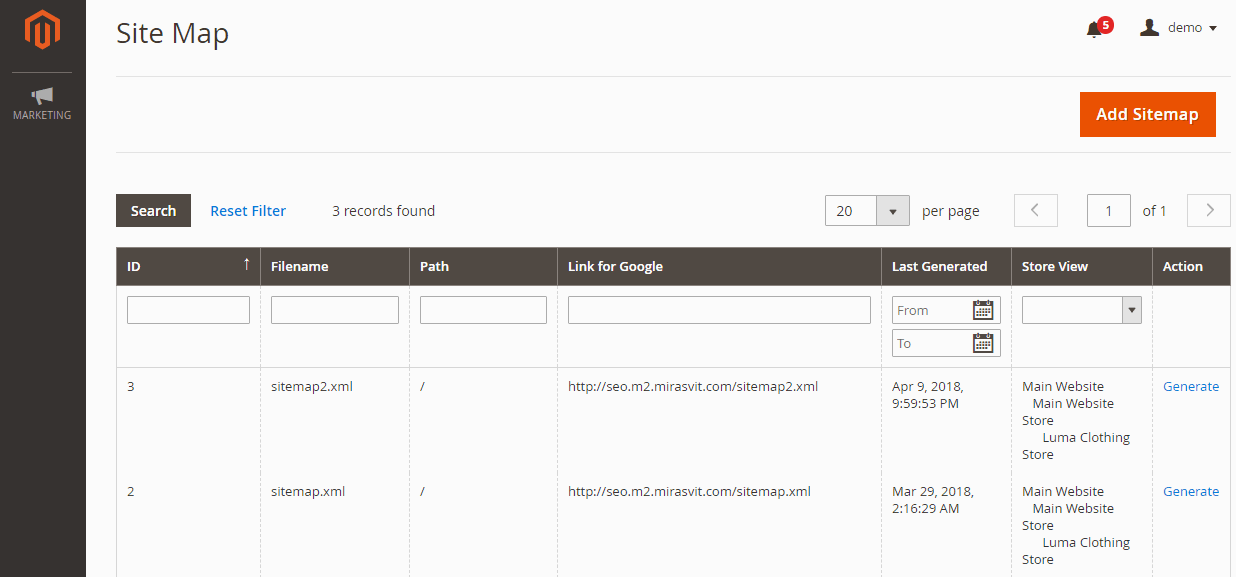
Task: Go to next page arrow
Action: pyautogui.click(x=1208, y=211)
